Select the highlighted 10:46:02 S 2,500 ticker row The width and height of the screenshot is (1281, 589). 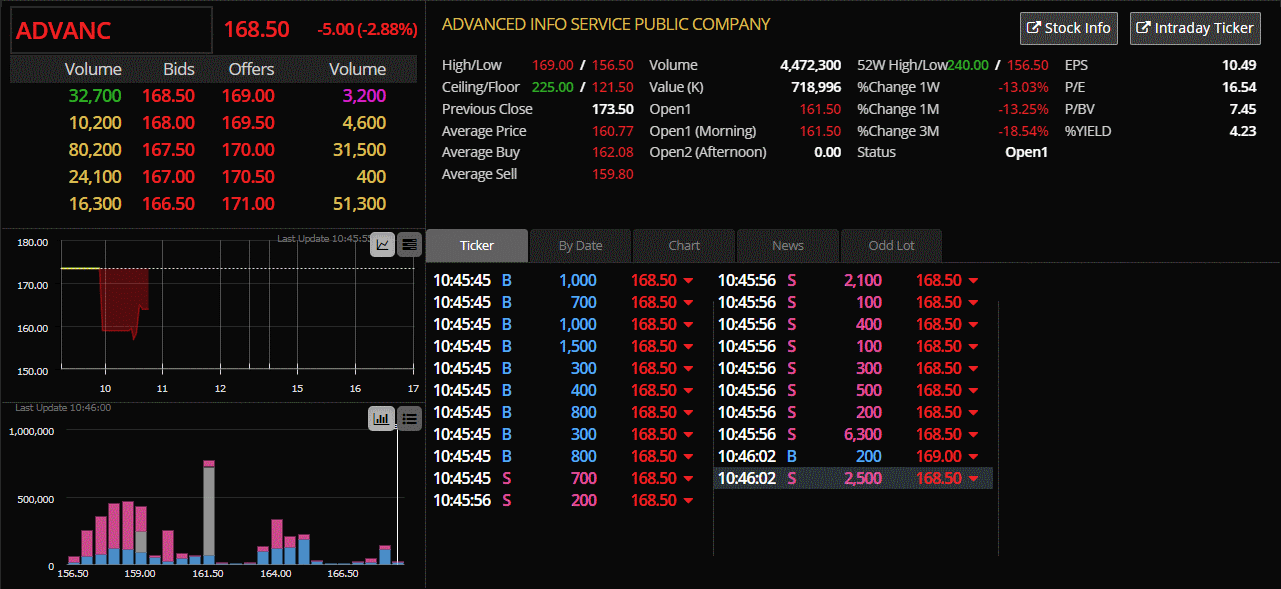point(854,478)
